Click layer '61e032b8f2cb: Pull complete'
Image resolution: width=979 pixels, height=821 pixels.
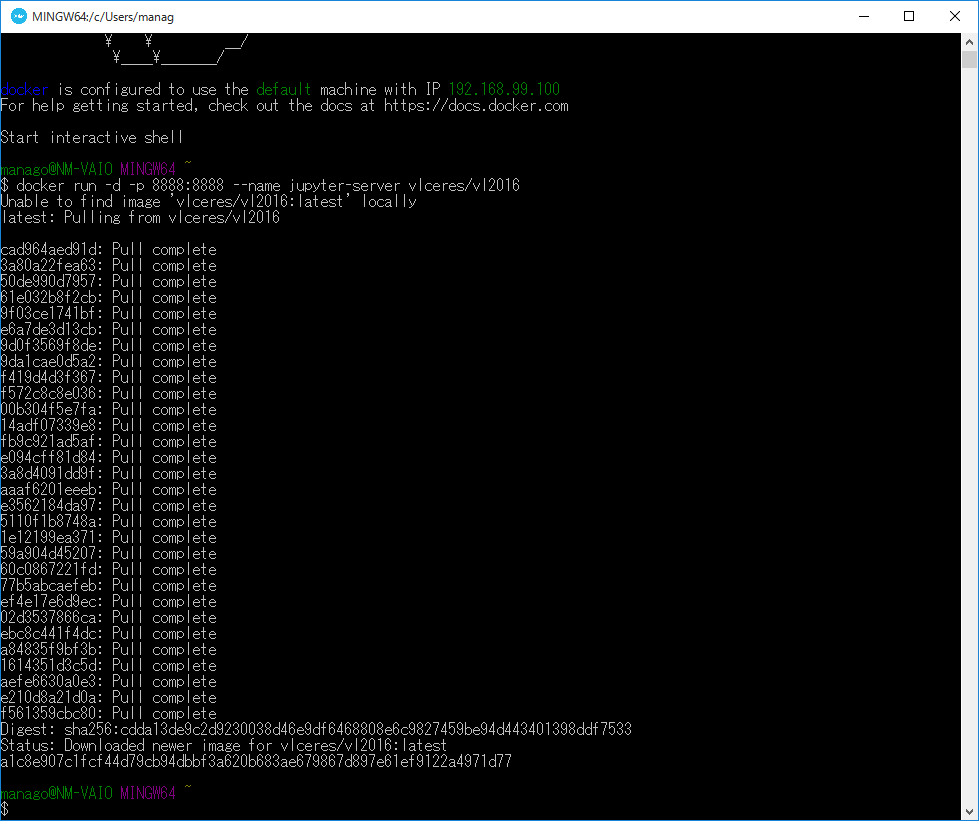click(x=109, y=297)
